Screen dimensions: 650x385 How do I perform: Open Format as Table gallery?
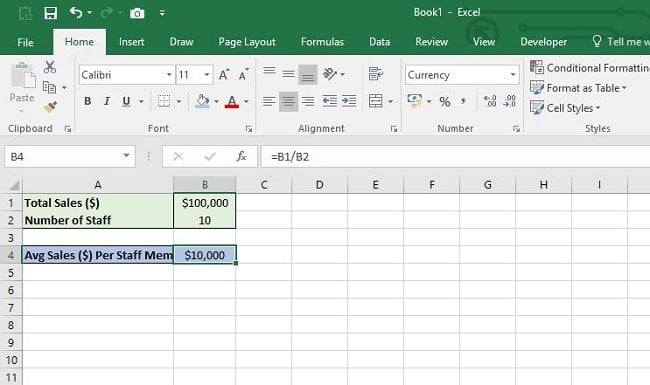(579, 88)
